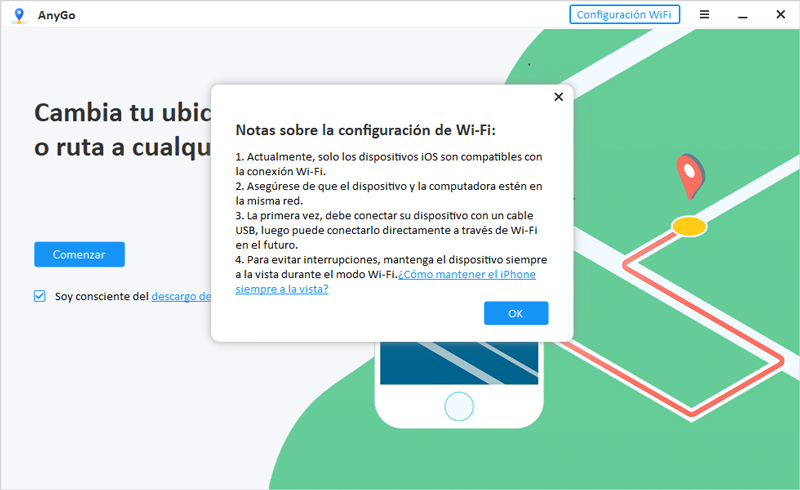Confirm the dialog with OK
This screenshot has height=490, width=800.
pyautogui.click(x=516, y=313)
